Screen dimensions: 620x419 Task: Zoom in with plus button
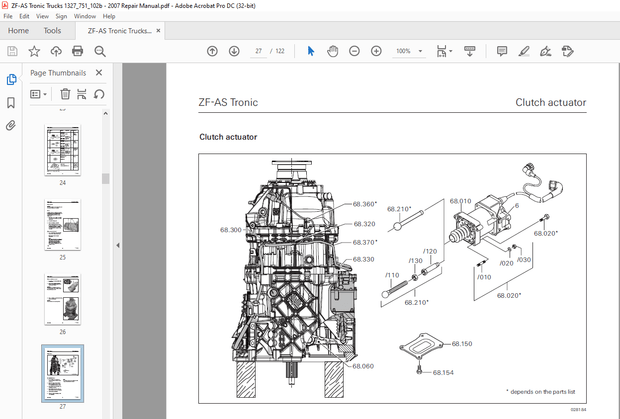click(376, 51)
